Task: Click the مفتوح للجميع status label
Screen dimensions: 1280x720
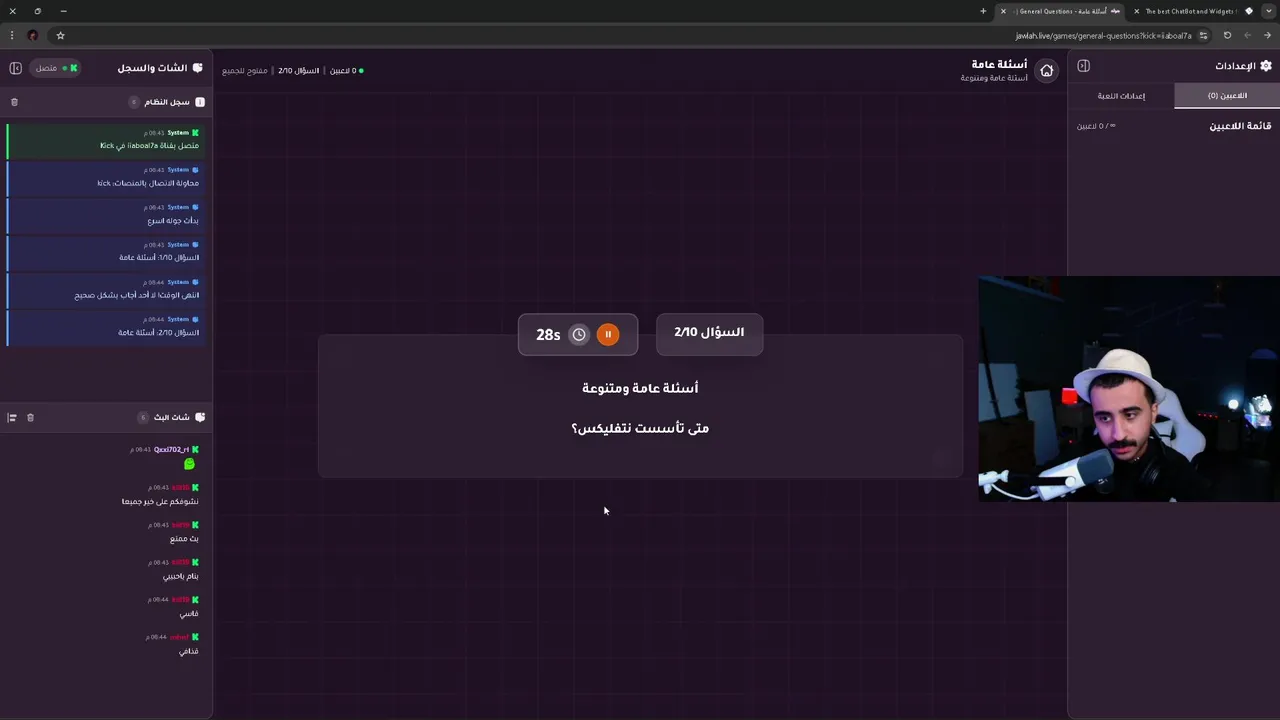Action: pyautogui.click(x=245, y=71)
